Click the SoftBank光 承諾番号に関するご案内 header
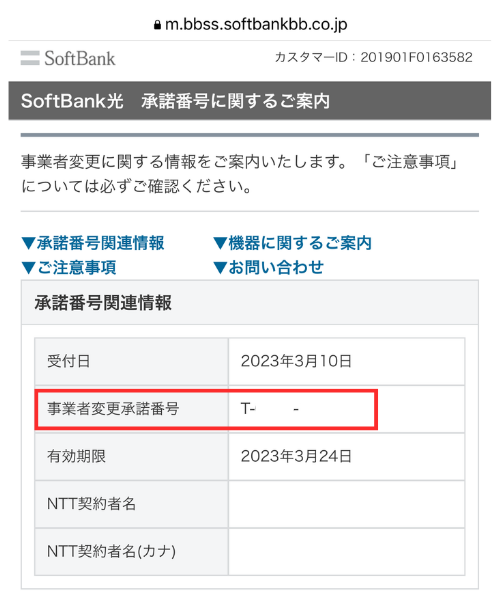Viewport: 500px width, 600px height. click(x=250, y=101)
